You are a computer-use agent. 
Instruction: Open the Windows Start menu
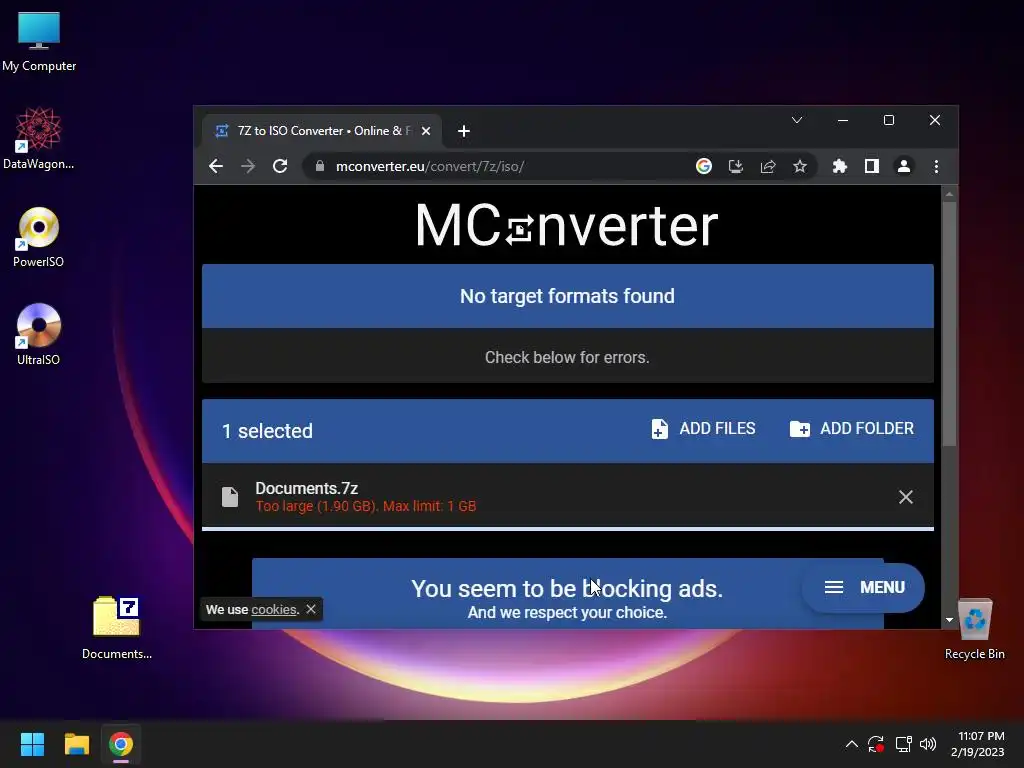32,744
